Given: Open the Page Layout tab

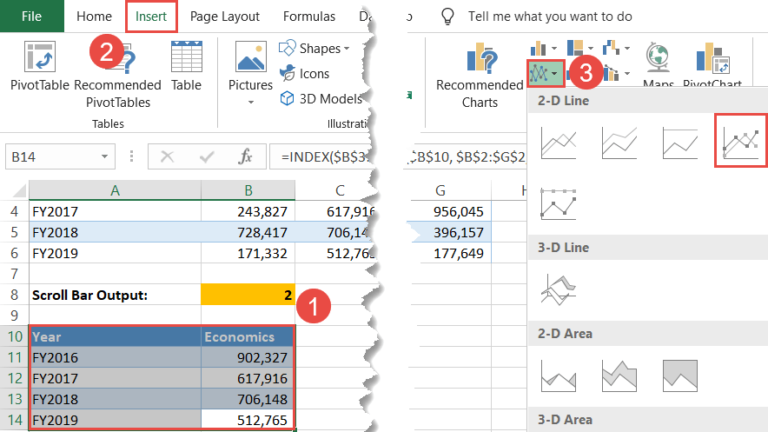Looking at the screenshot, I should [225, 16].
